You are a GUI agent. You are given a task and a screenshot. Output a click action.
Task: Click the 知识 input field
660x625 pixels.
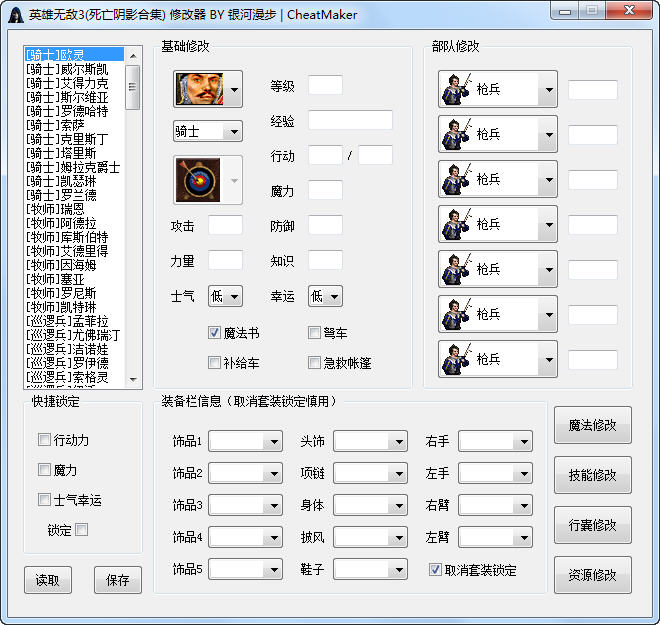coord(325,260)
